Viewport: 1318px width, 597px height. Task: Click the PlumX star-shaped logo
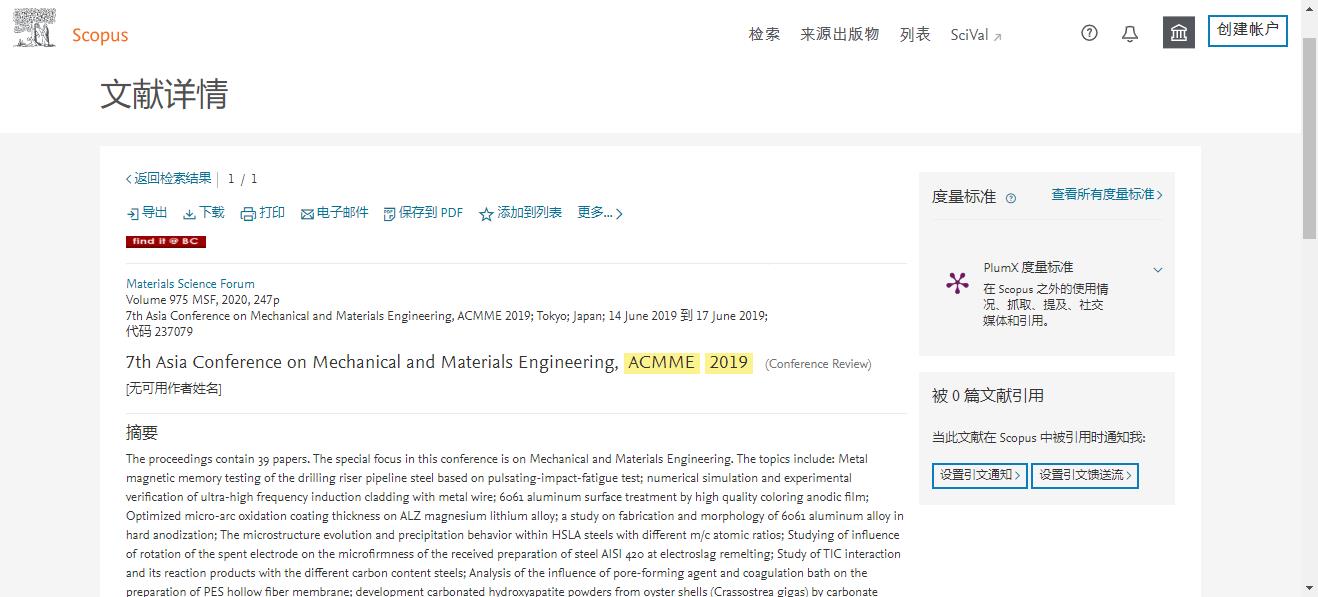pos(957,283)
